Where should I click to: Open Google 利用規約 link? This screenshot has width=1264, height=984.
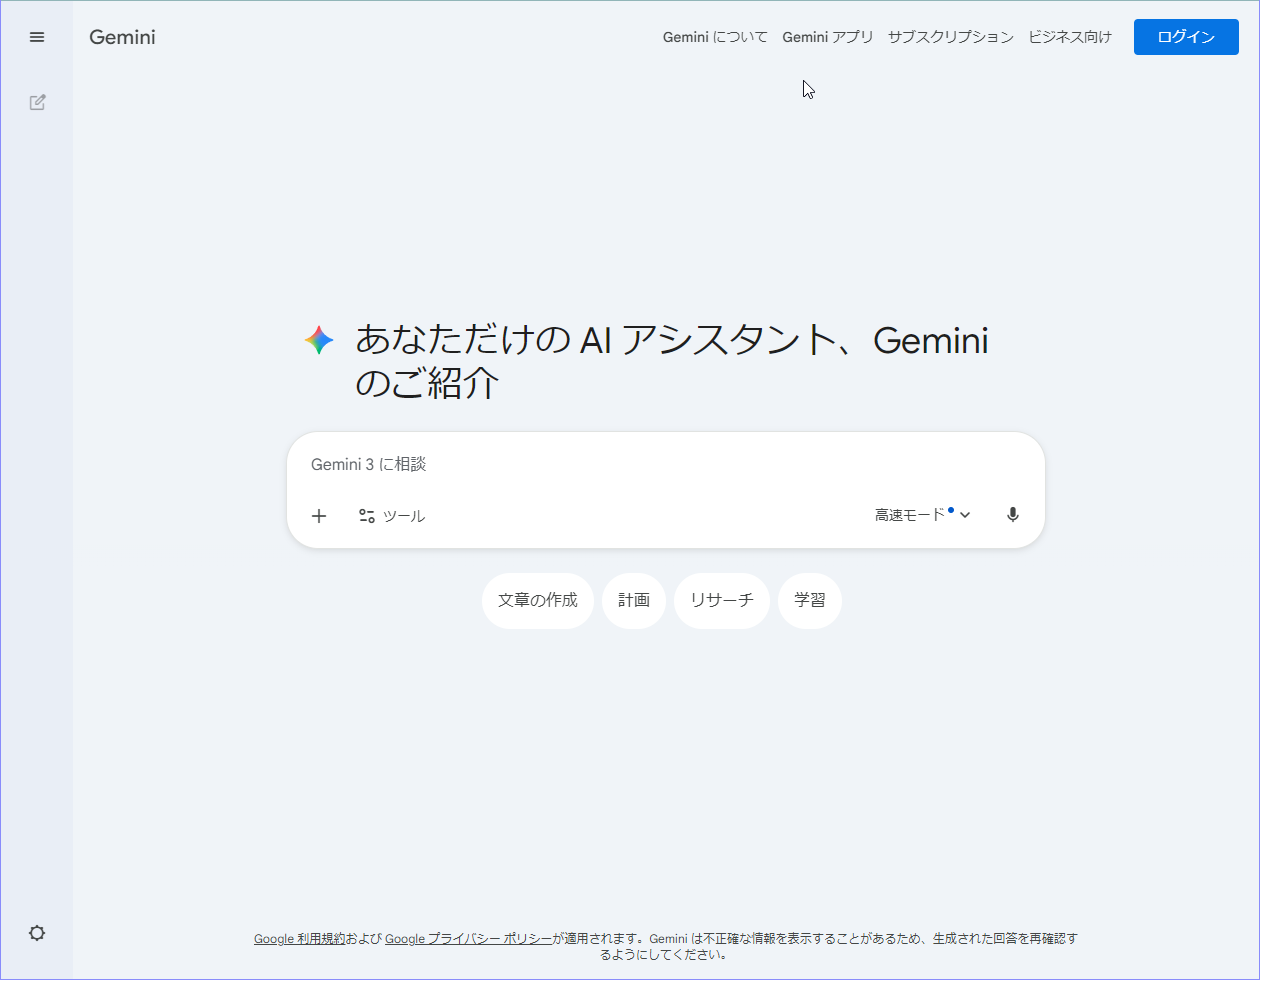(299, 939)
